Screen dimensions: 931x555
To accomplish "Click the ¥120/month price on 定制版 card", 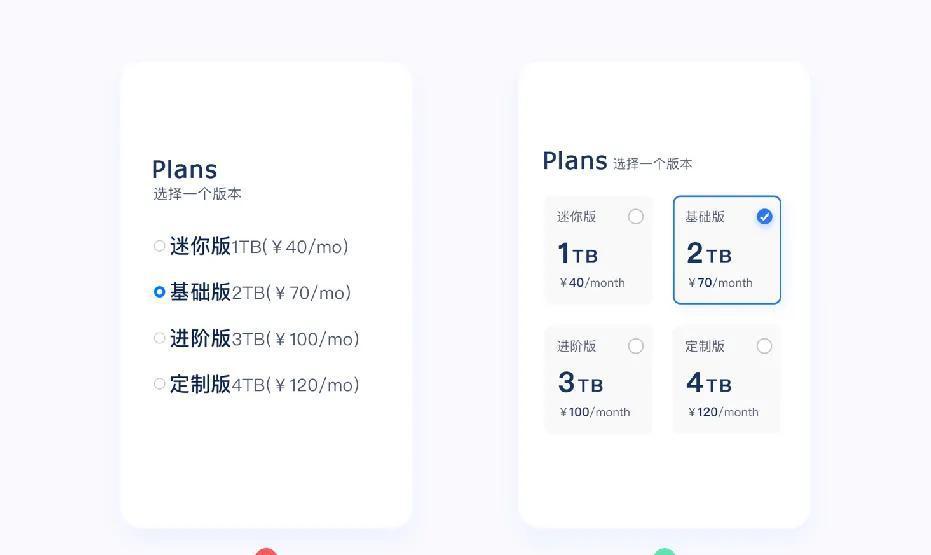I will pos(723,412).
